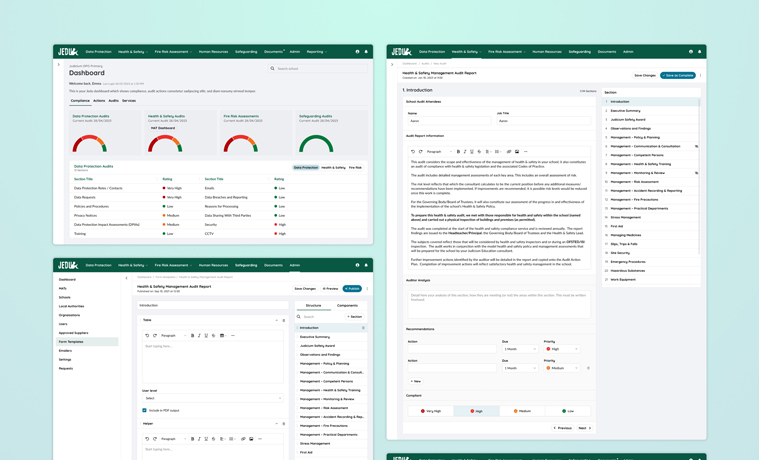This screenshot has height=460, width=759.
Task: Collapse the Table block with its chevron
Action: [276, 320]
